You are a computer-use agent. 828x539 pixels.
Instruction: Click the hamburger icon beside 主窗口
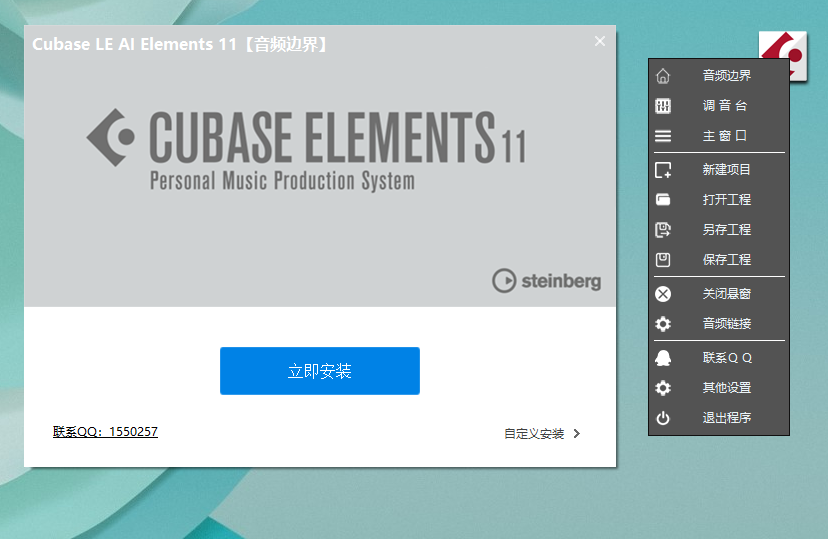point(663,136)
